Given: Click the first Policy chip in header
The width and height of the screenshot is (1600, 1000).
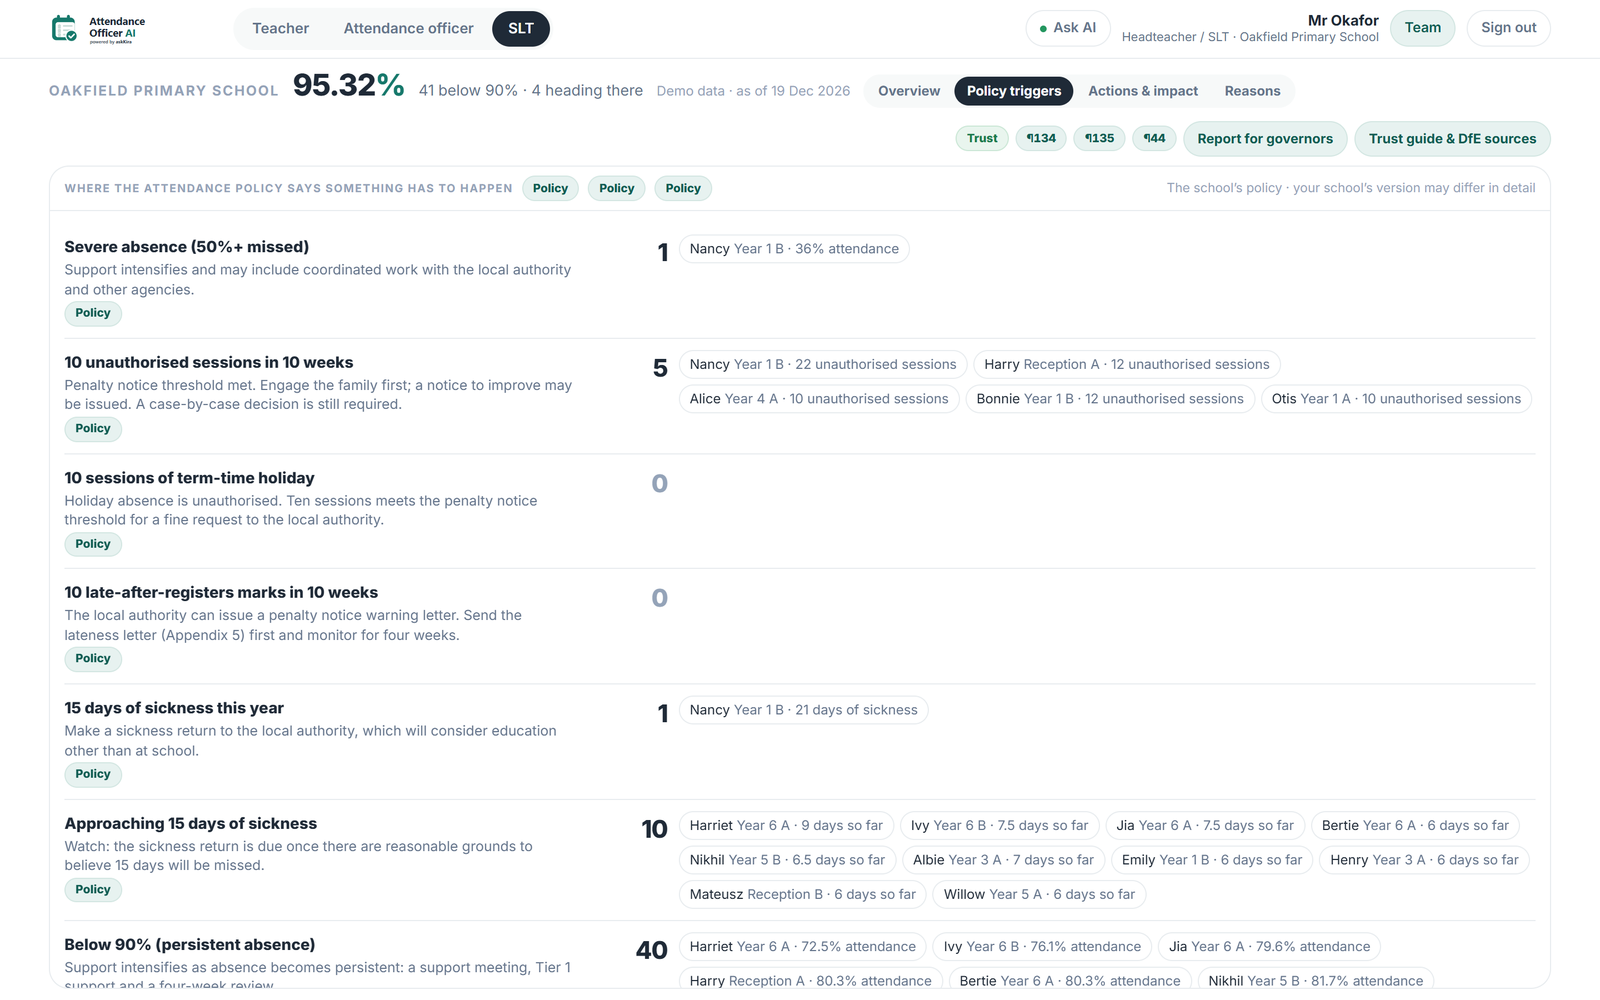Looking at the screenshot, I should [550, 188].
